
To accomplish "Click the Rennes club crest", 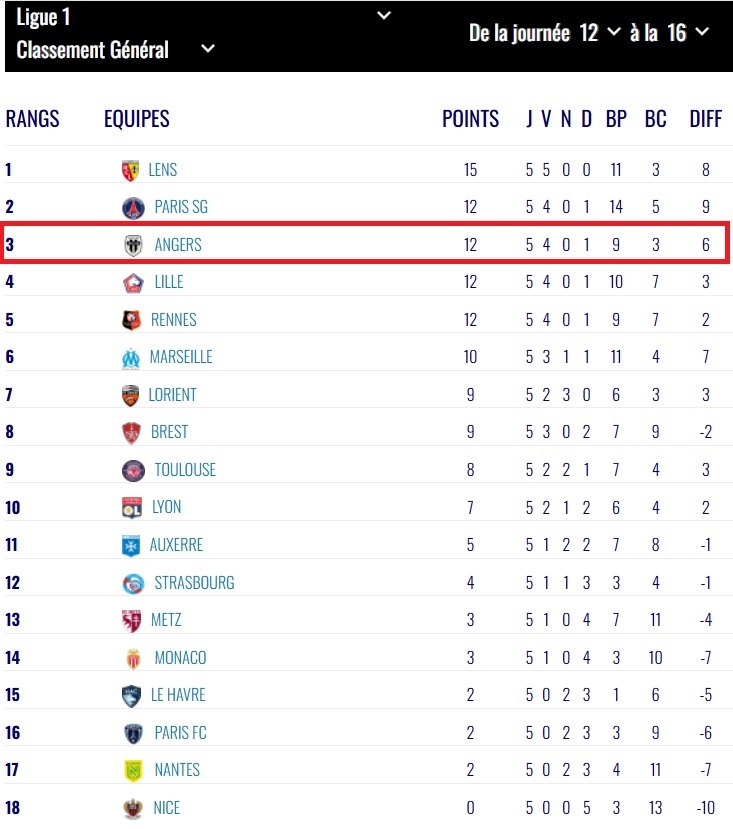I will (x=130, y=320).
